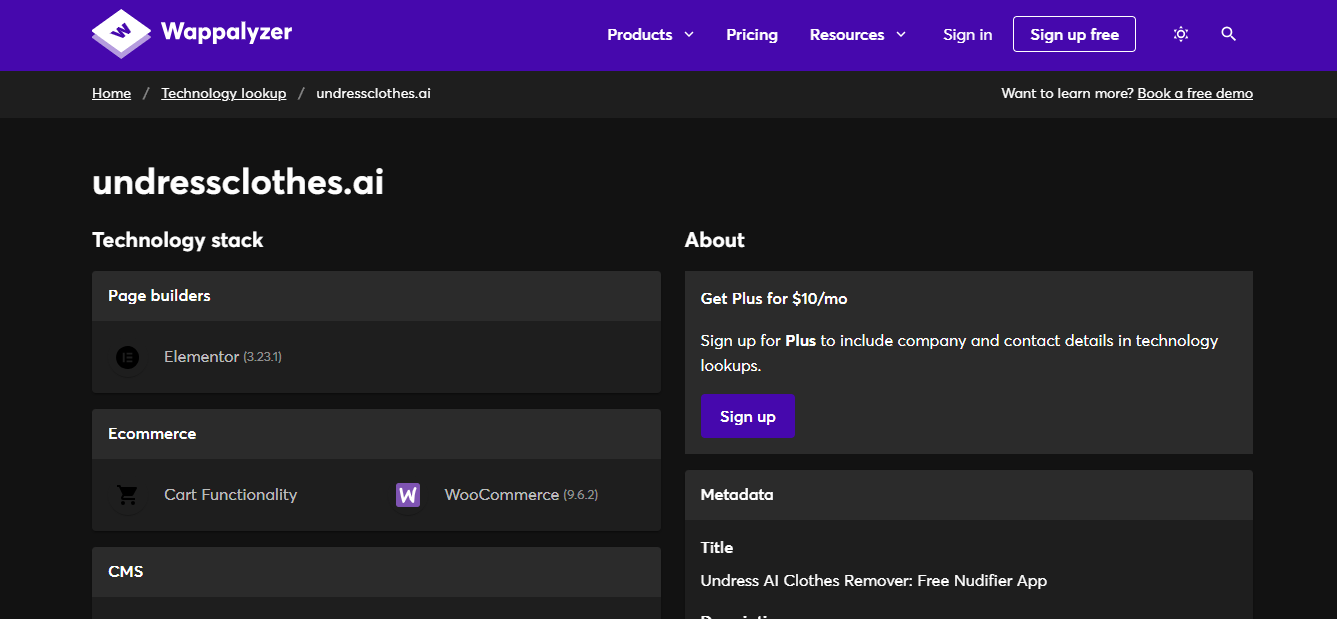1337x619 pixels.
Task: Click the Get Plus for $10/mo text
Action: point(774,299)
